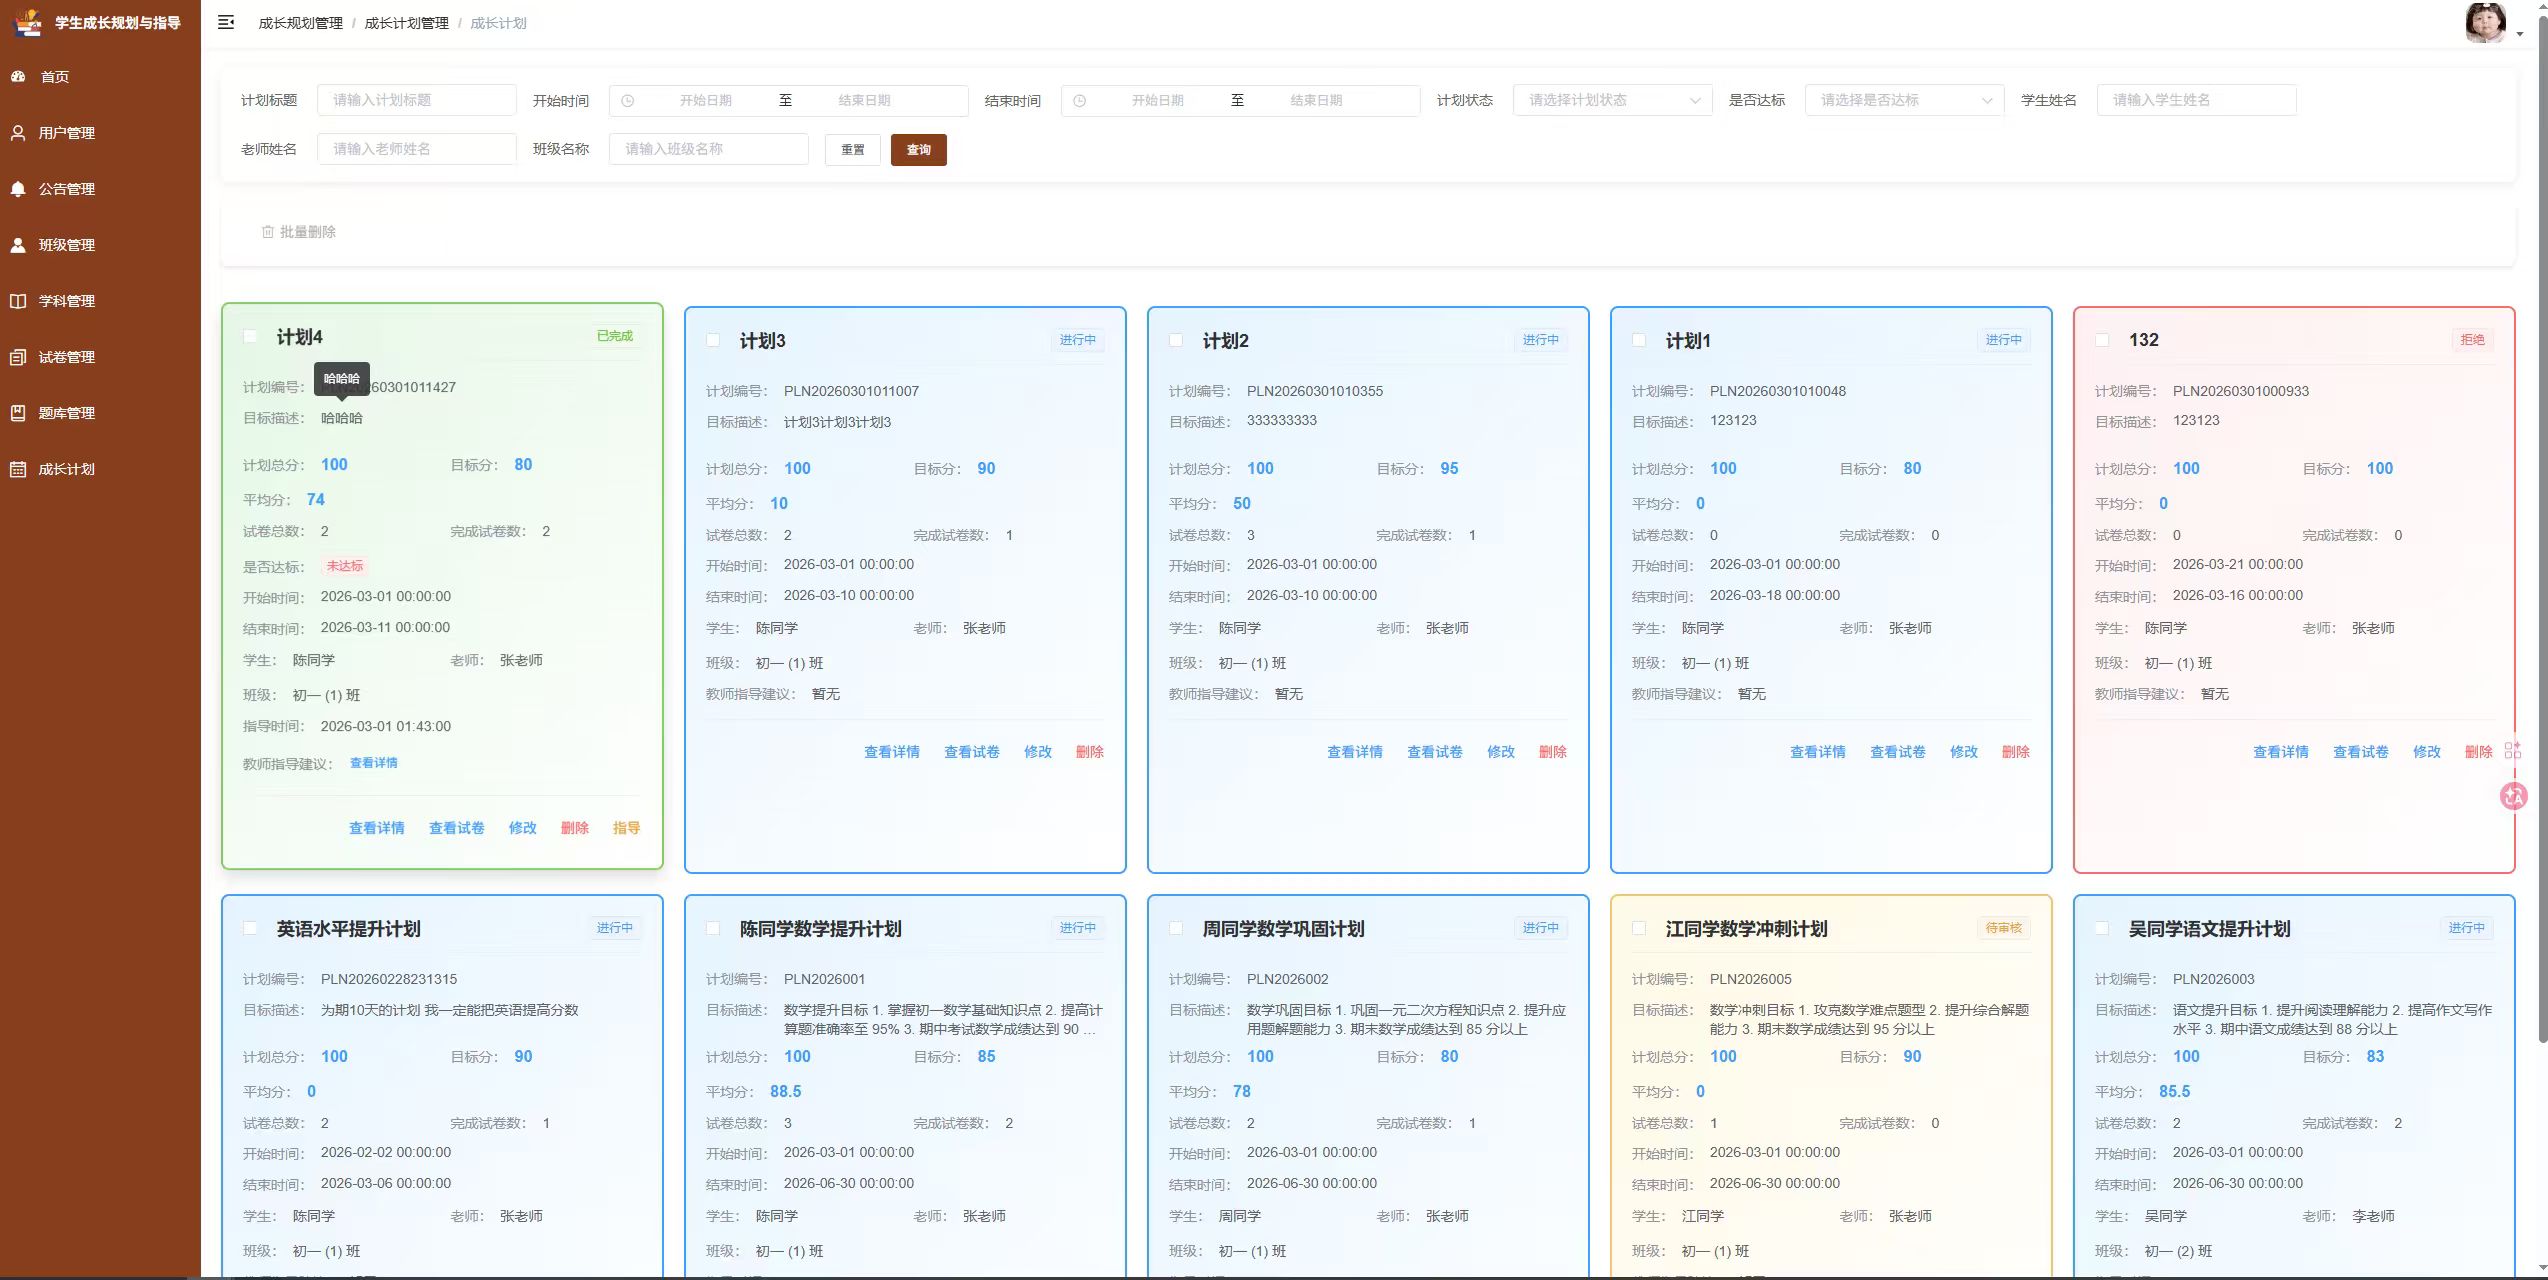Open 试卷管理 menu item
The height and width of the screenshot is (1280, 2548).
coord(100,357)
